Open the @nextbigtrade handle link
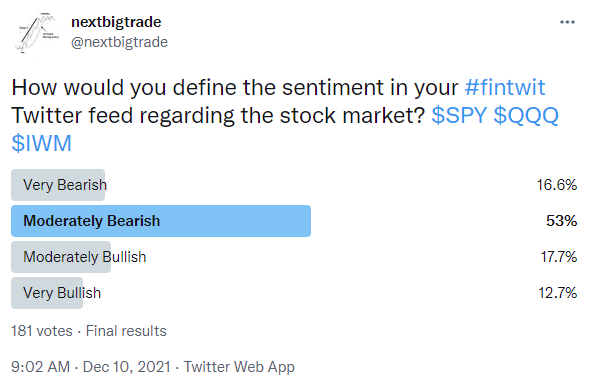 pyautogui.click(x=119, y=42)
